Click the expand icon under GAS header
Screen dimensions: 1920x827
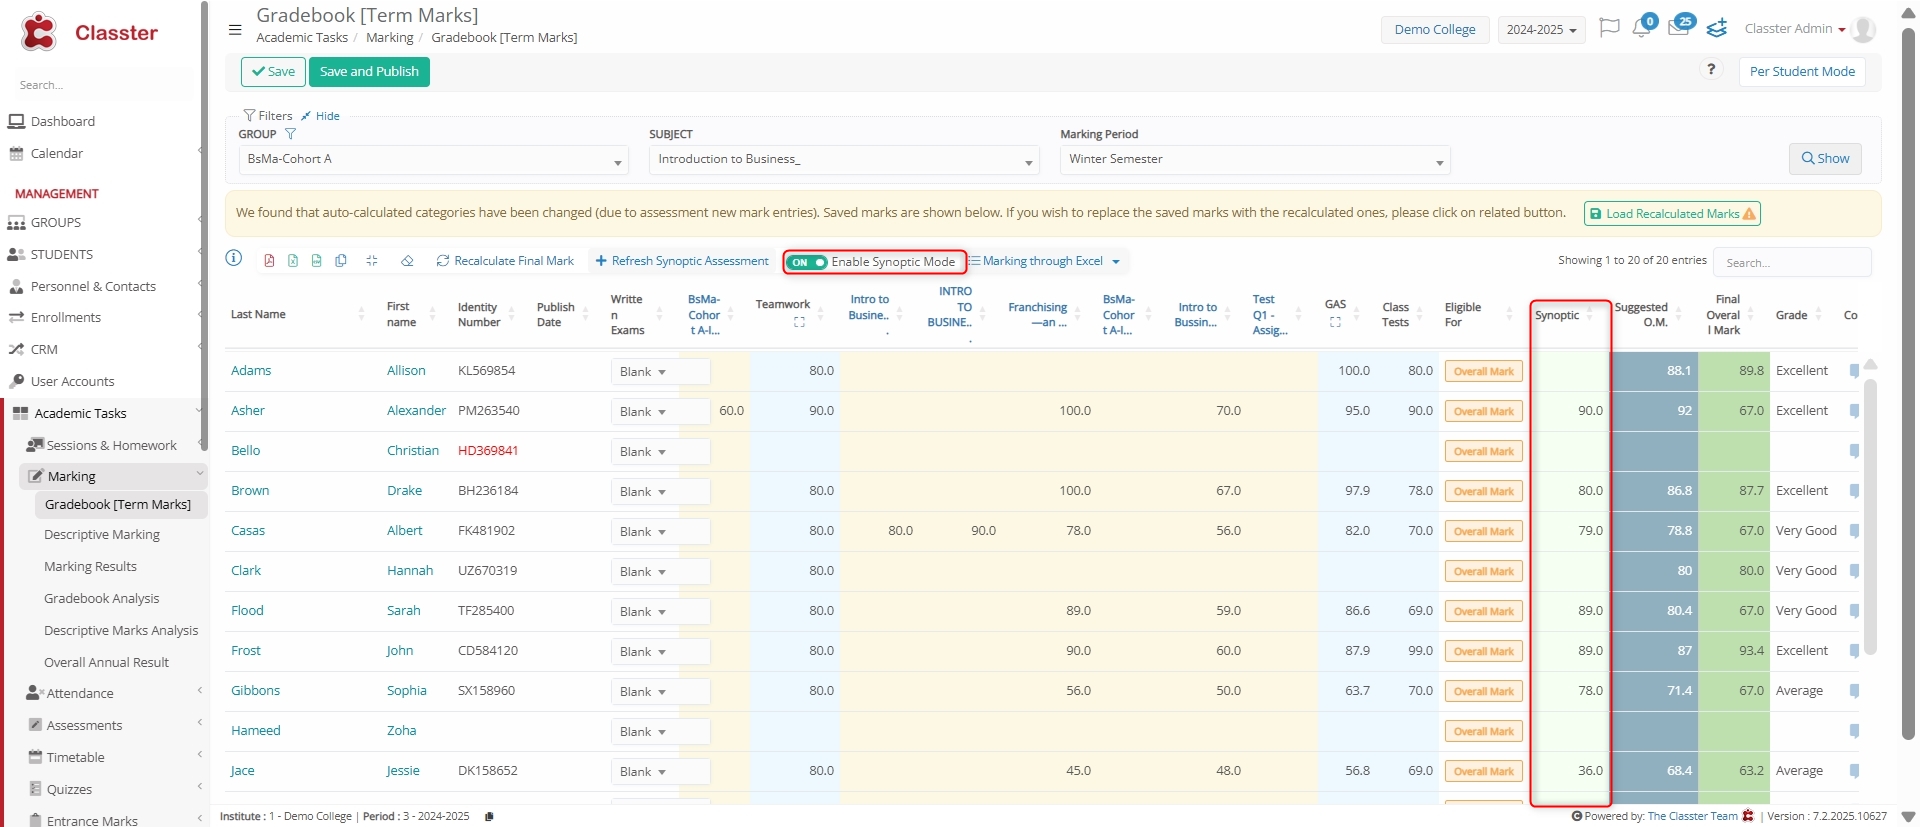click(x=1335, y=322)
